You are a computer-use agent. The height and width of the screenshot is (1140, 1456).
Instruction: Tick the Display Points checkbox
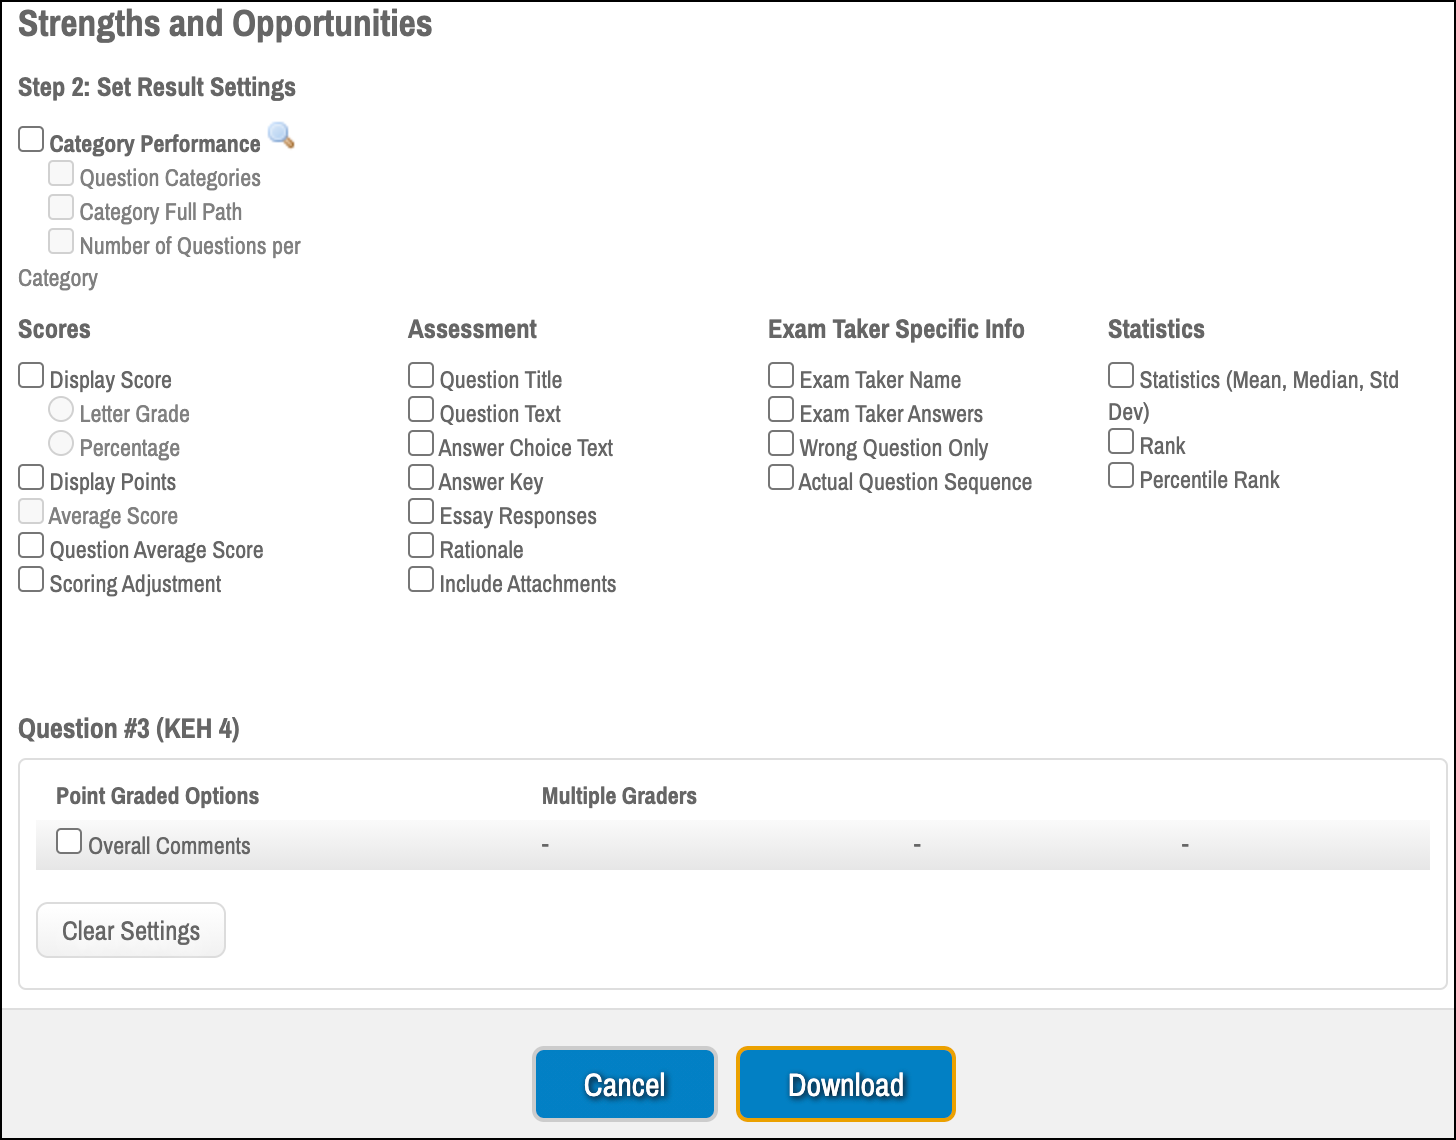pyautogui.click(x=31, y=478)
